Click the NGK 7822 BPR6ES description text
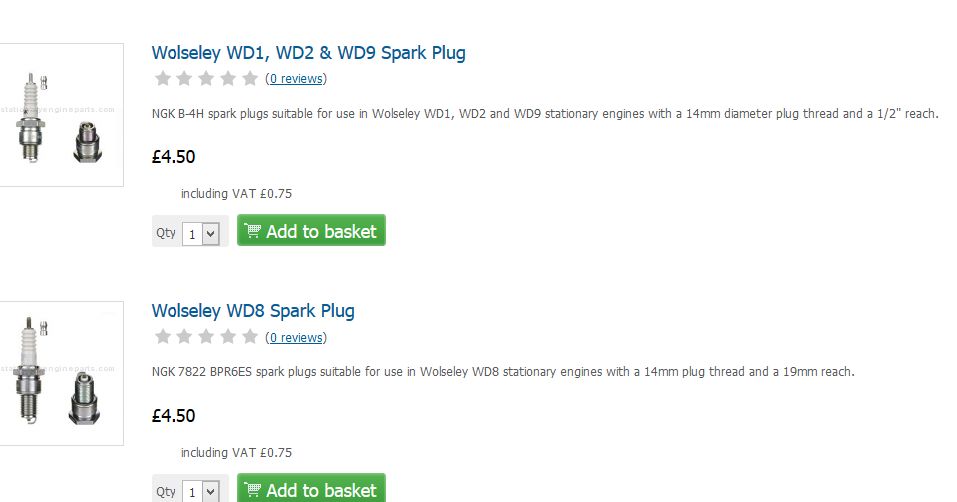 tap(503, 372)
